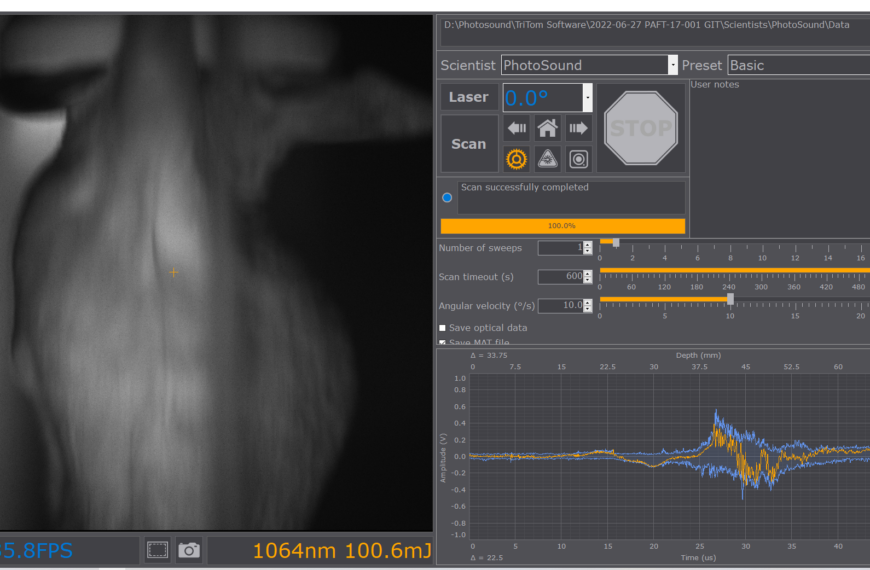This screenshot has width=870, height=570.
Task: Click the camera snapshot icon
Action: pos(189,549)
